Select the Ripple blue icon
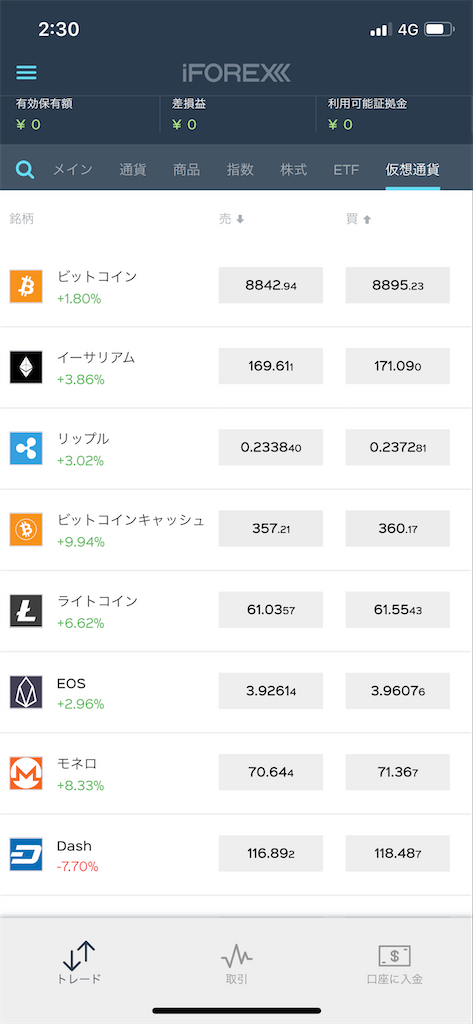Screen dimensions: 473x1024 [x=26, y=448]
